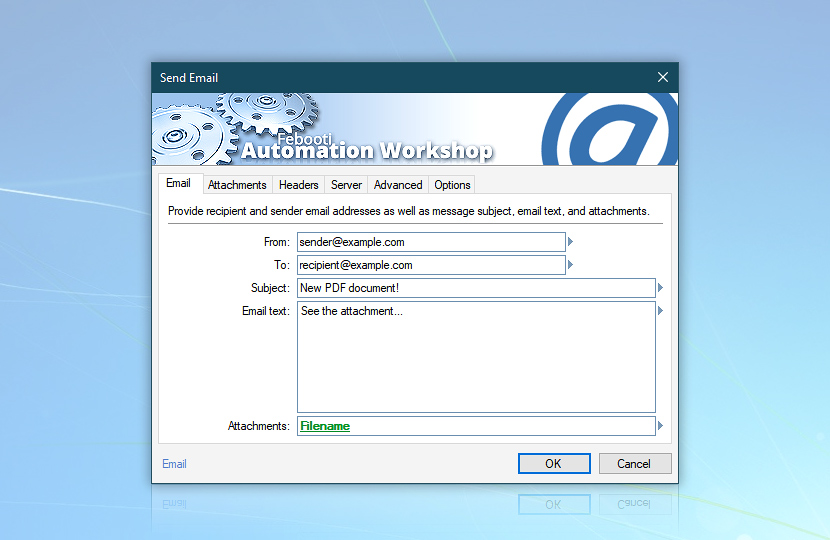Open the Email help link at bottom
The width and height of the screenshot is (830, 540).
pyautogui.click(x=174, y=464)
